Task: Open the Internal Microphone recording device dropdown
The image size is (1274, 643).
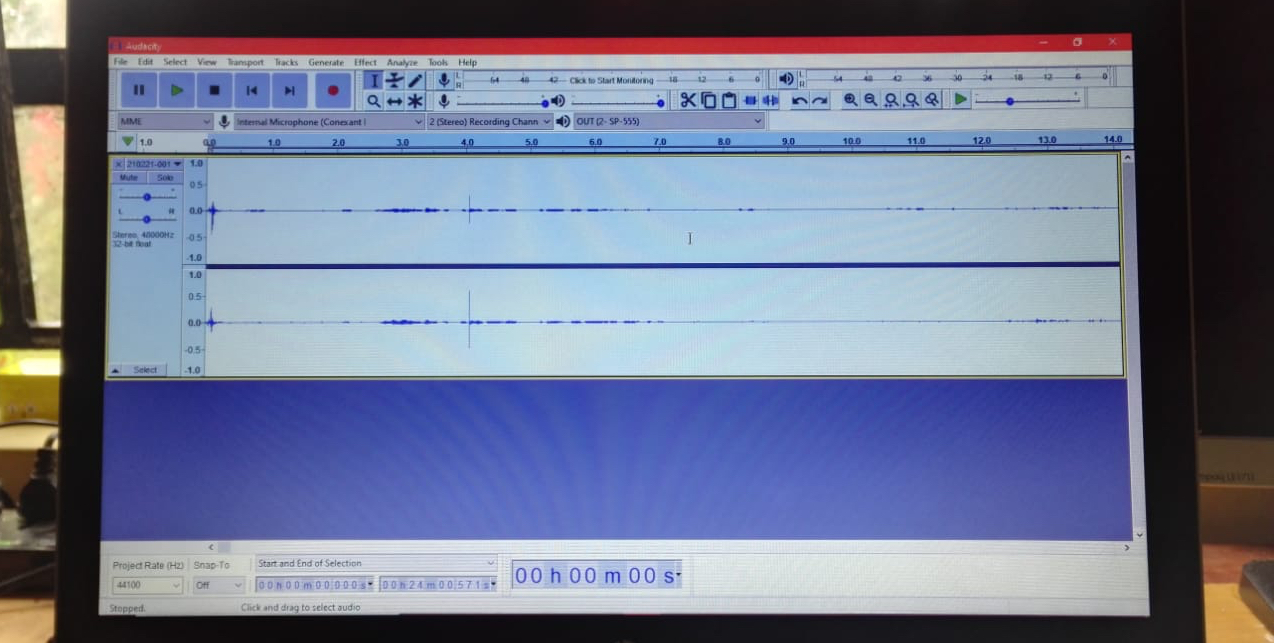Action: point(330,121)
